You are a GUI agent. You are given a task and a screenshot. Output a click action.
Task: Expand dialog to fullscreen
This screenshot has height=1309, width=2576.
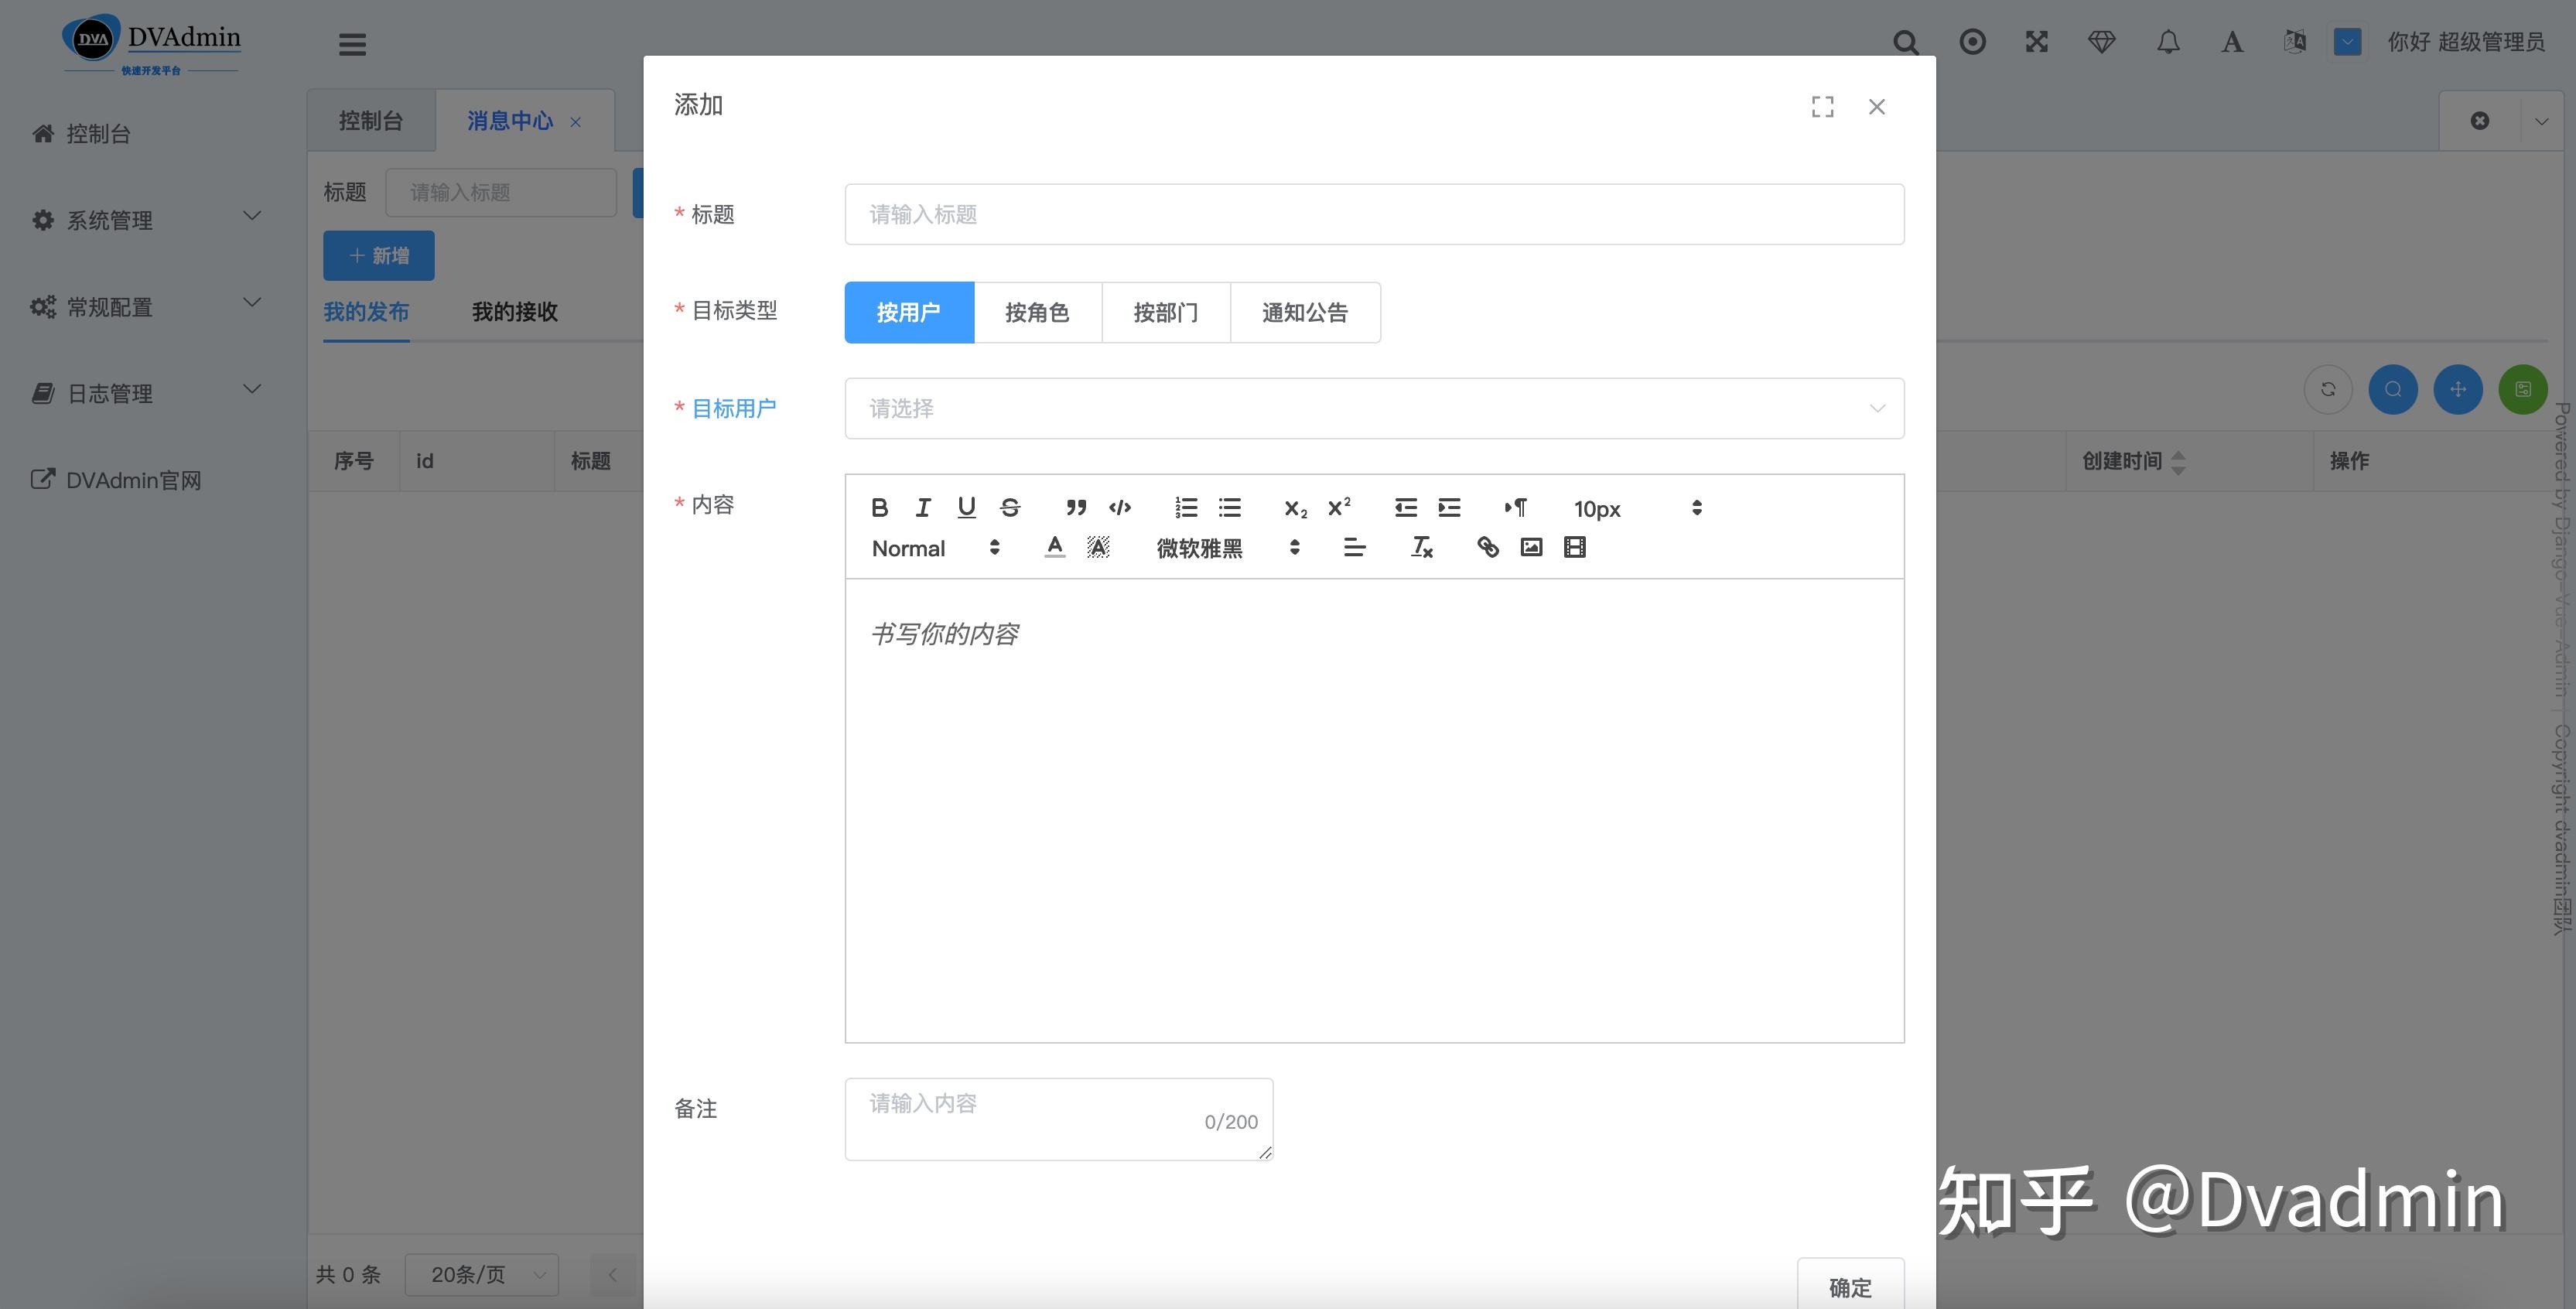(1822, 107)
